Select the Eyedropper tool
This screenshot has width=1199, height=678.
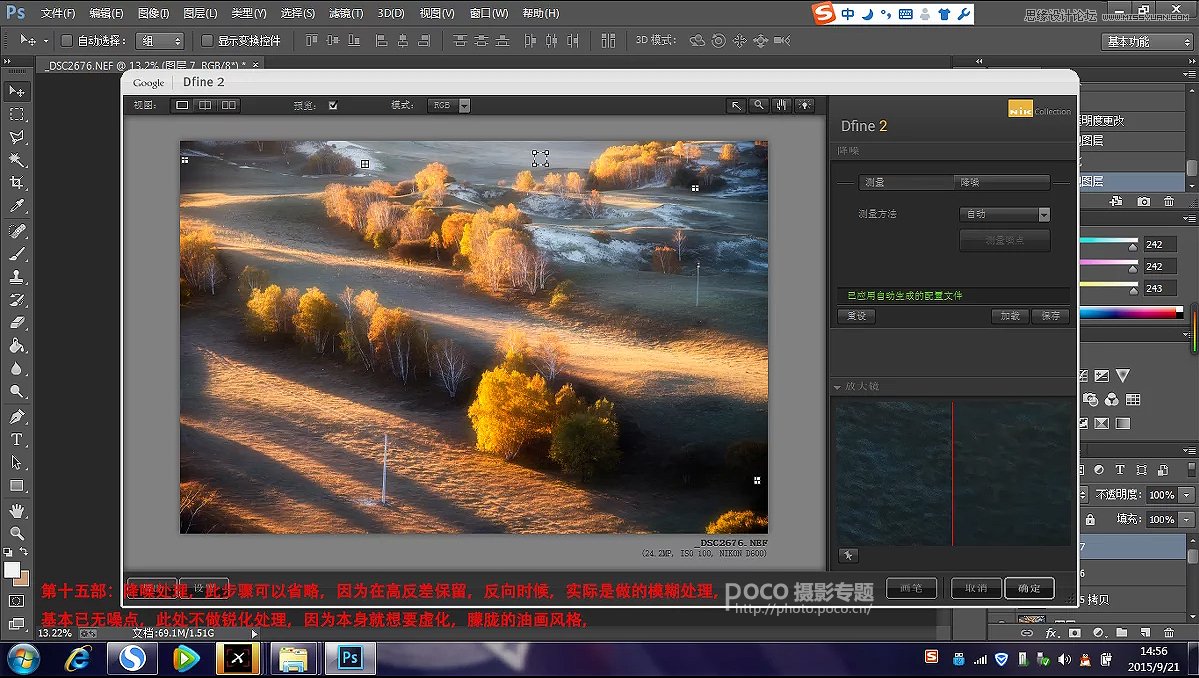[x=16, y=206]
